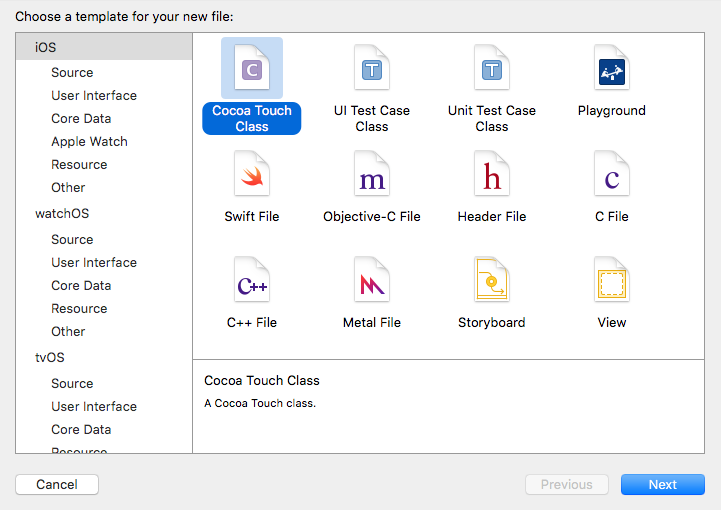Choose the C++ File template
Image resolution: width=721 pixels, height=510 pixels.
[x=252, y=282]
